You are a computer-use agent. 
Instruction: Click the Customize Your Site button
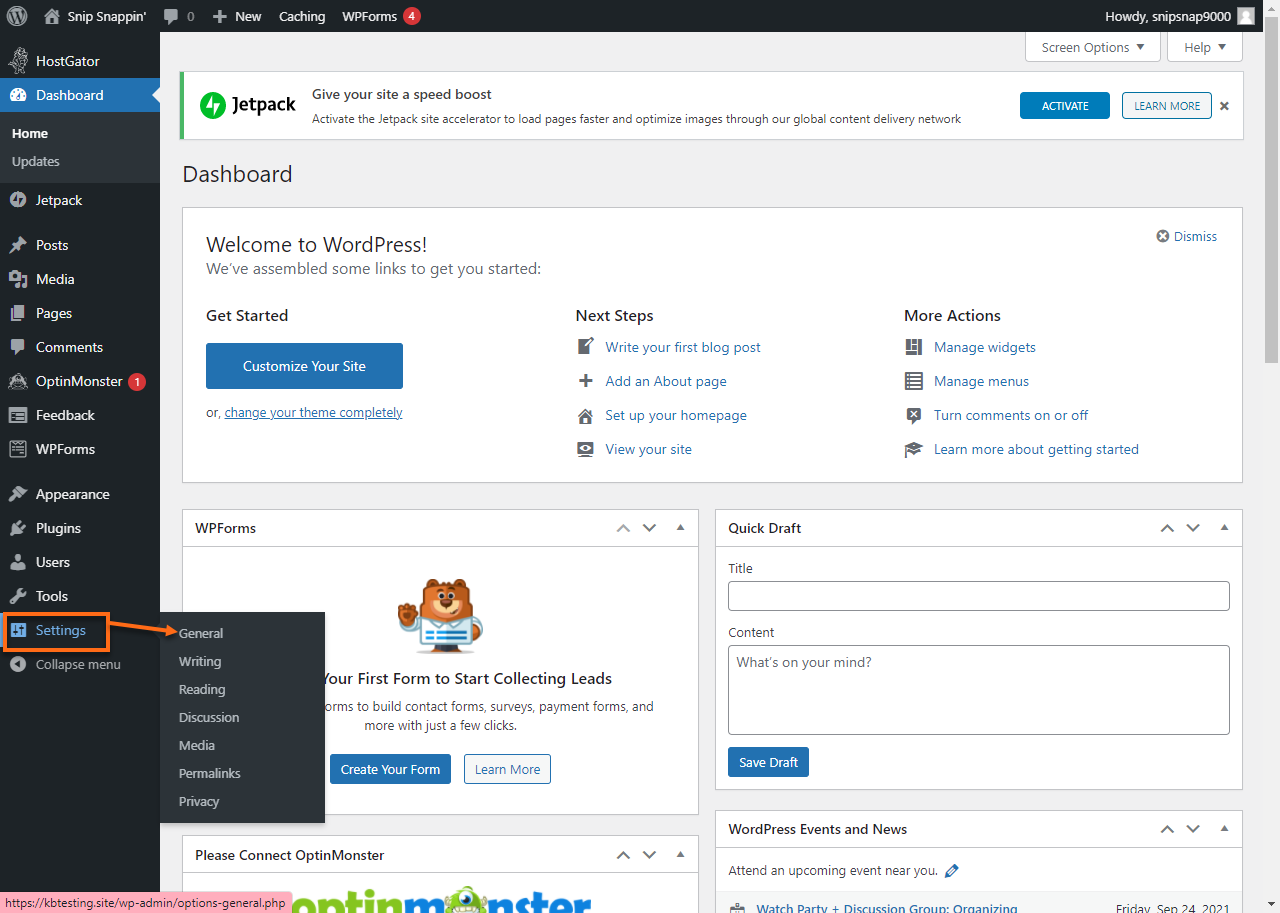[x=304, y=366]
